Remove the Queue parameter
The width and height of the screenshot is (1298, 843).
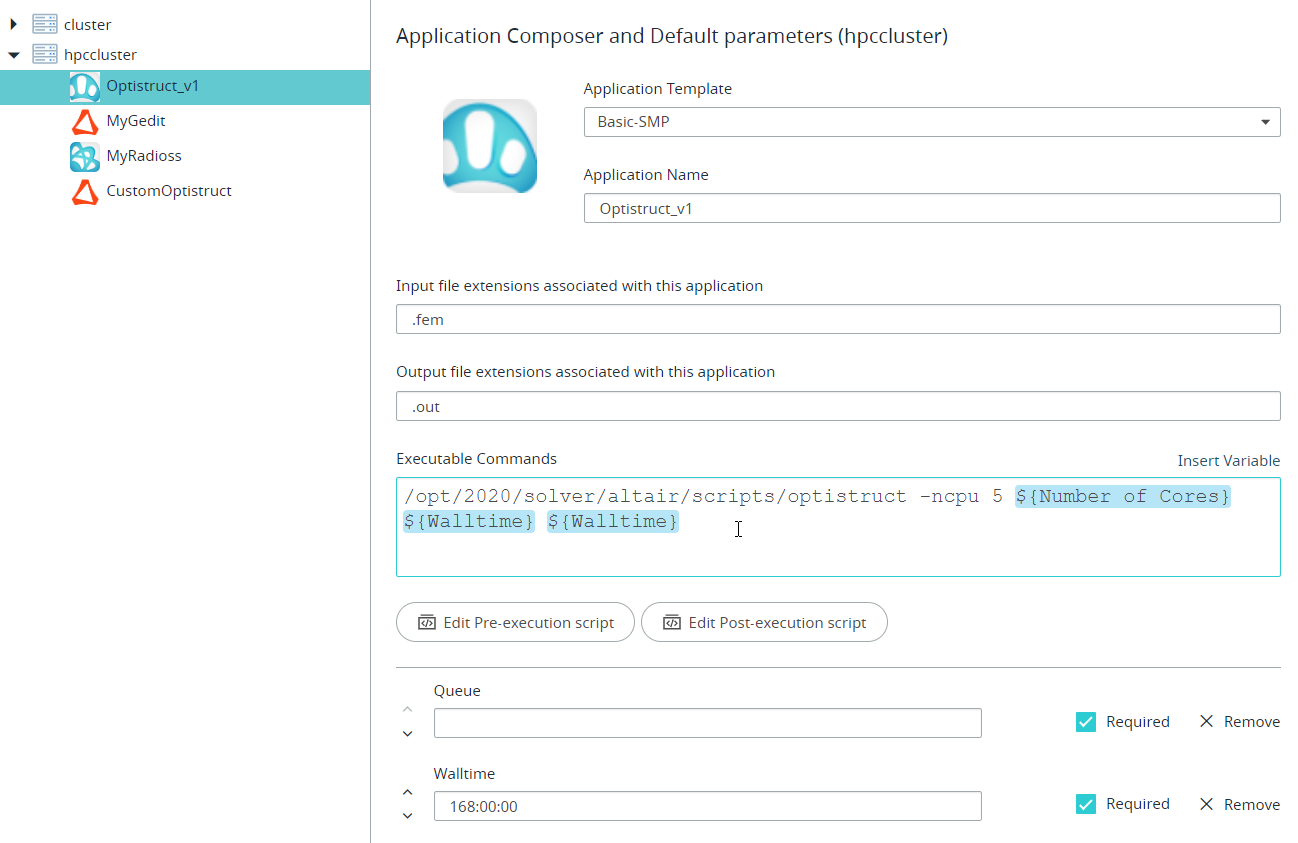point(1239,722)
